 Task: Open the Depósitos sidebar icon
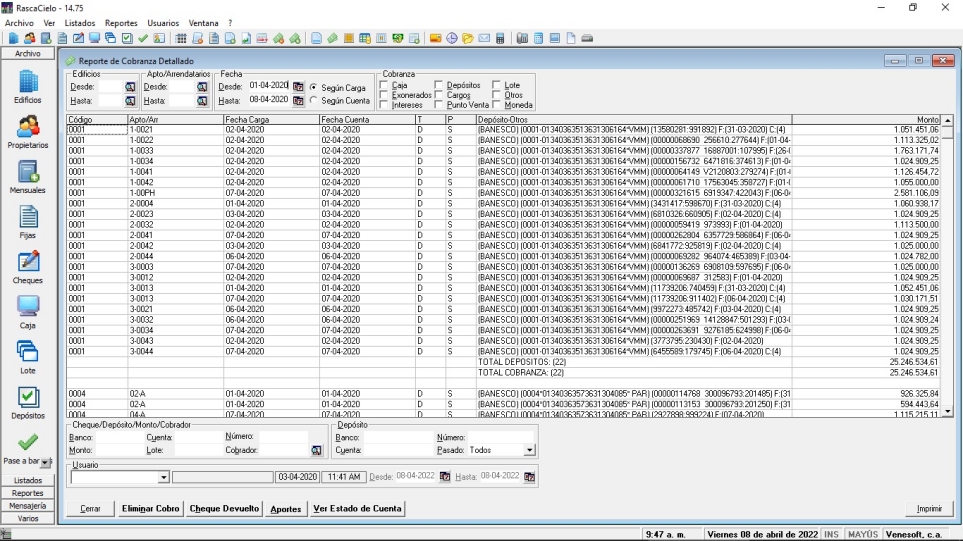click(x=28, y=397)
